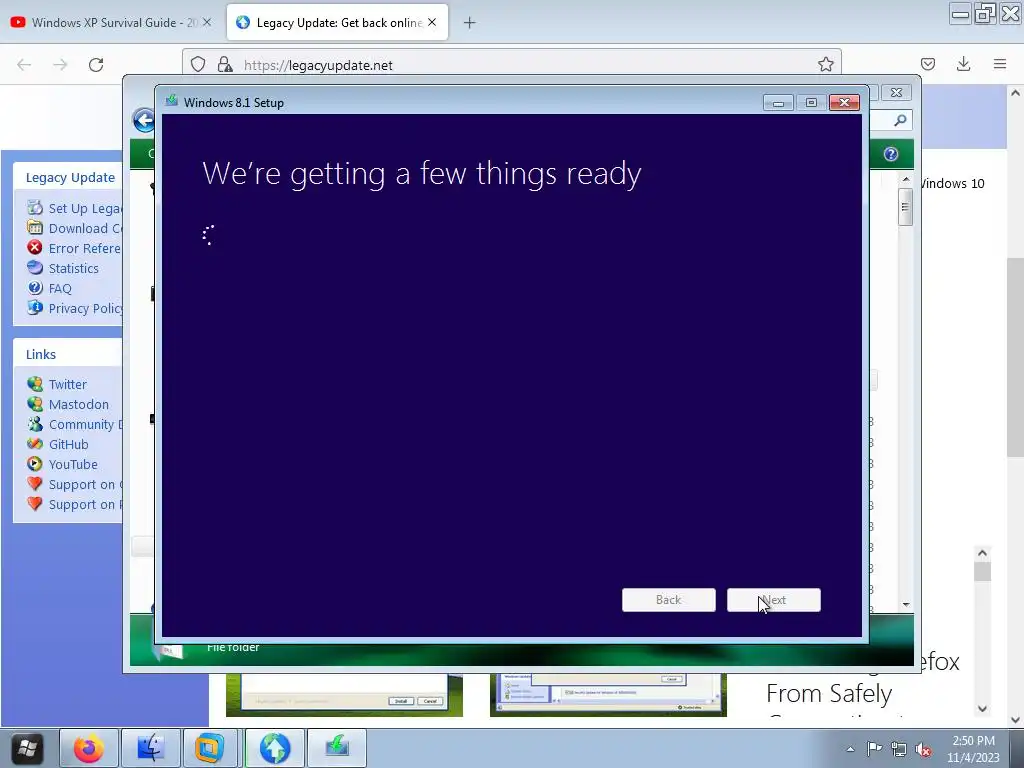Screen dimensions: 1024x768
Task: Open the network tray icon
Action: coord(899,749)
